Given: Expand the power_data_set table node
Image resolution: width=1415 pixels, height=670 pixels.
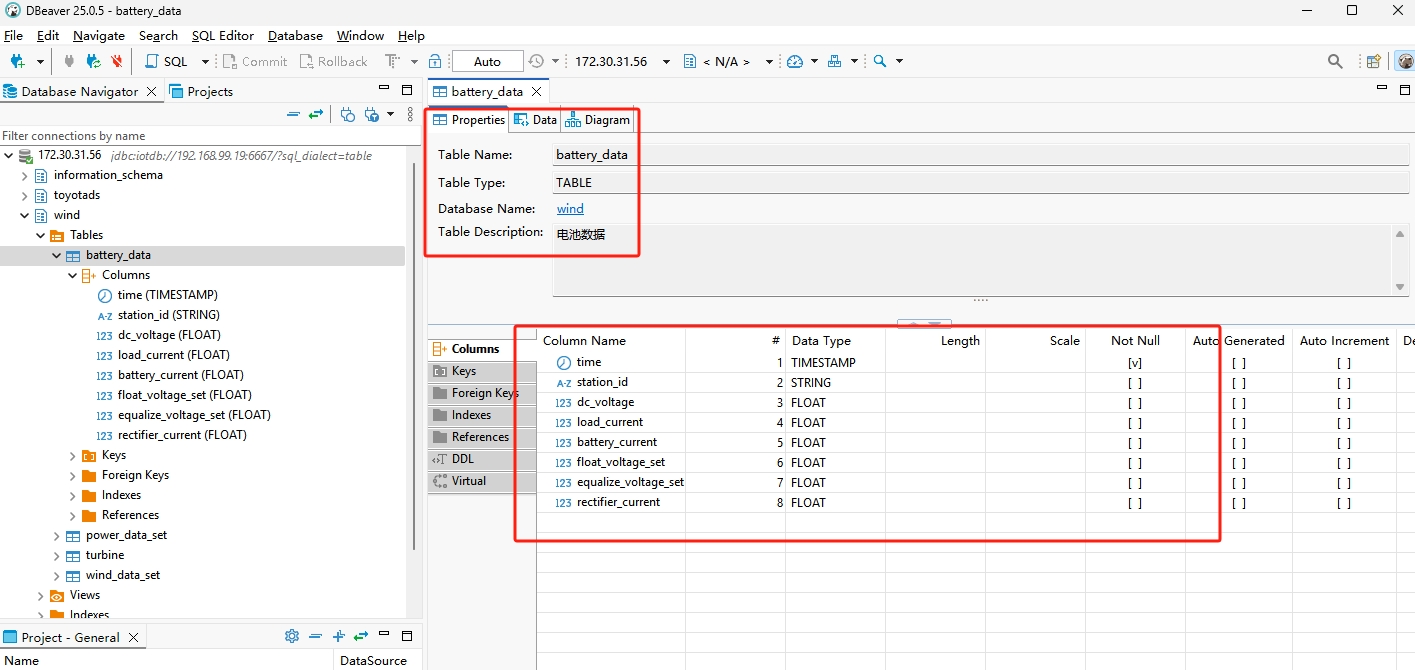Looking at the screenshot, I should pos(57,535).
